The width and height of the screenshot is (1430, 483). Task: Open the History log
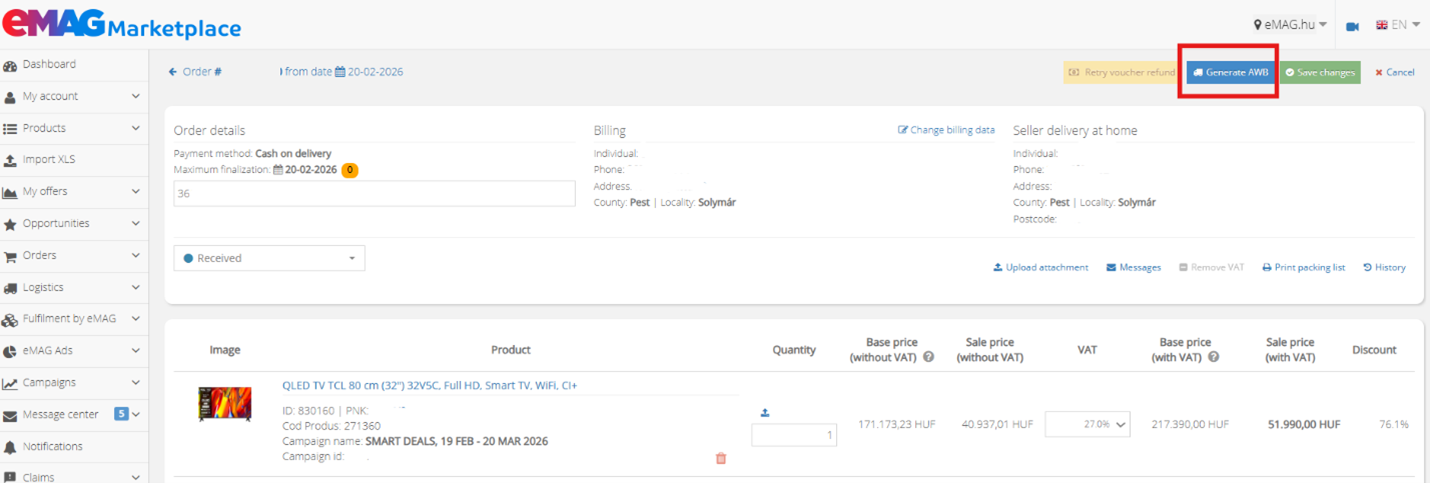(x=1384, y=267)
